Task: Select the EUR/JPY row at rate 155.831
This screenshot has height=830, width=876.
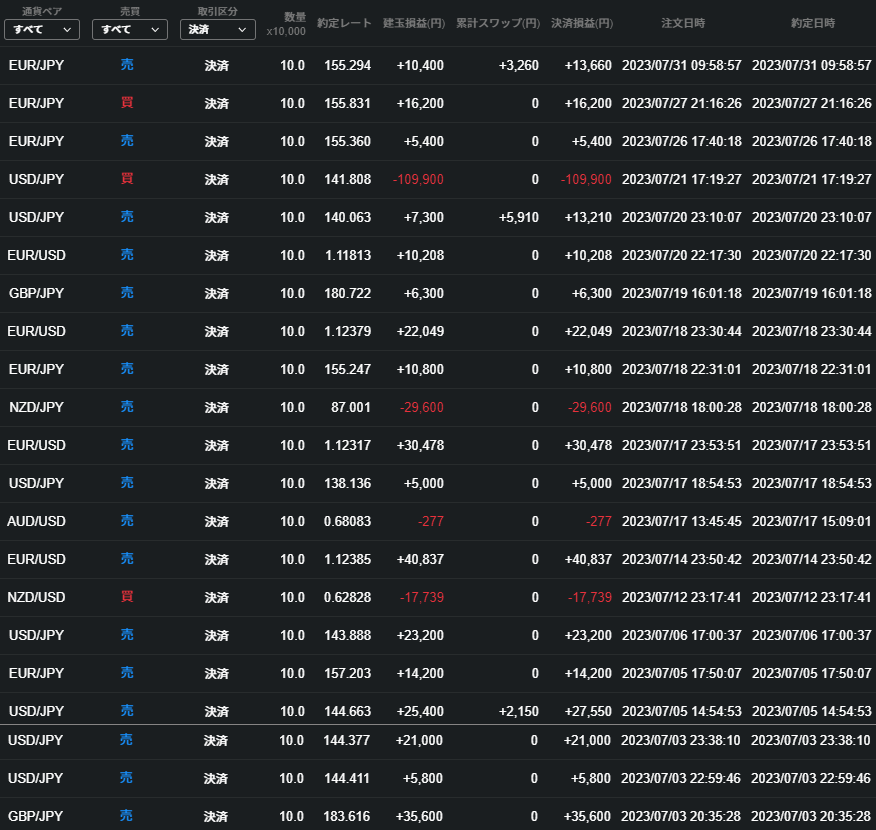Action: pyautogui.click(x=438, y=103)
